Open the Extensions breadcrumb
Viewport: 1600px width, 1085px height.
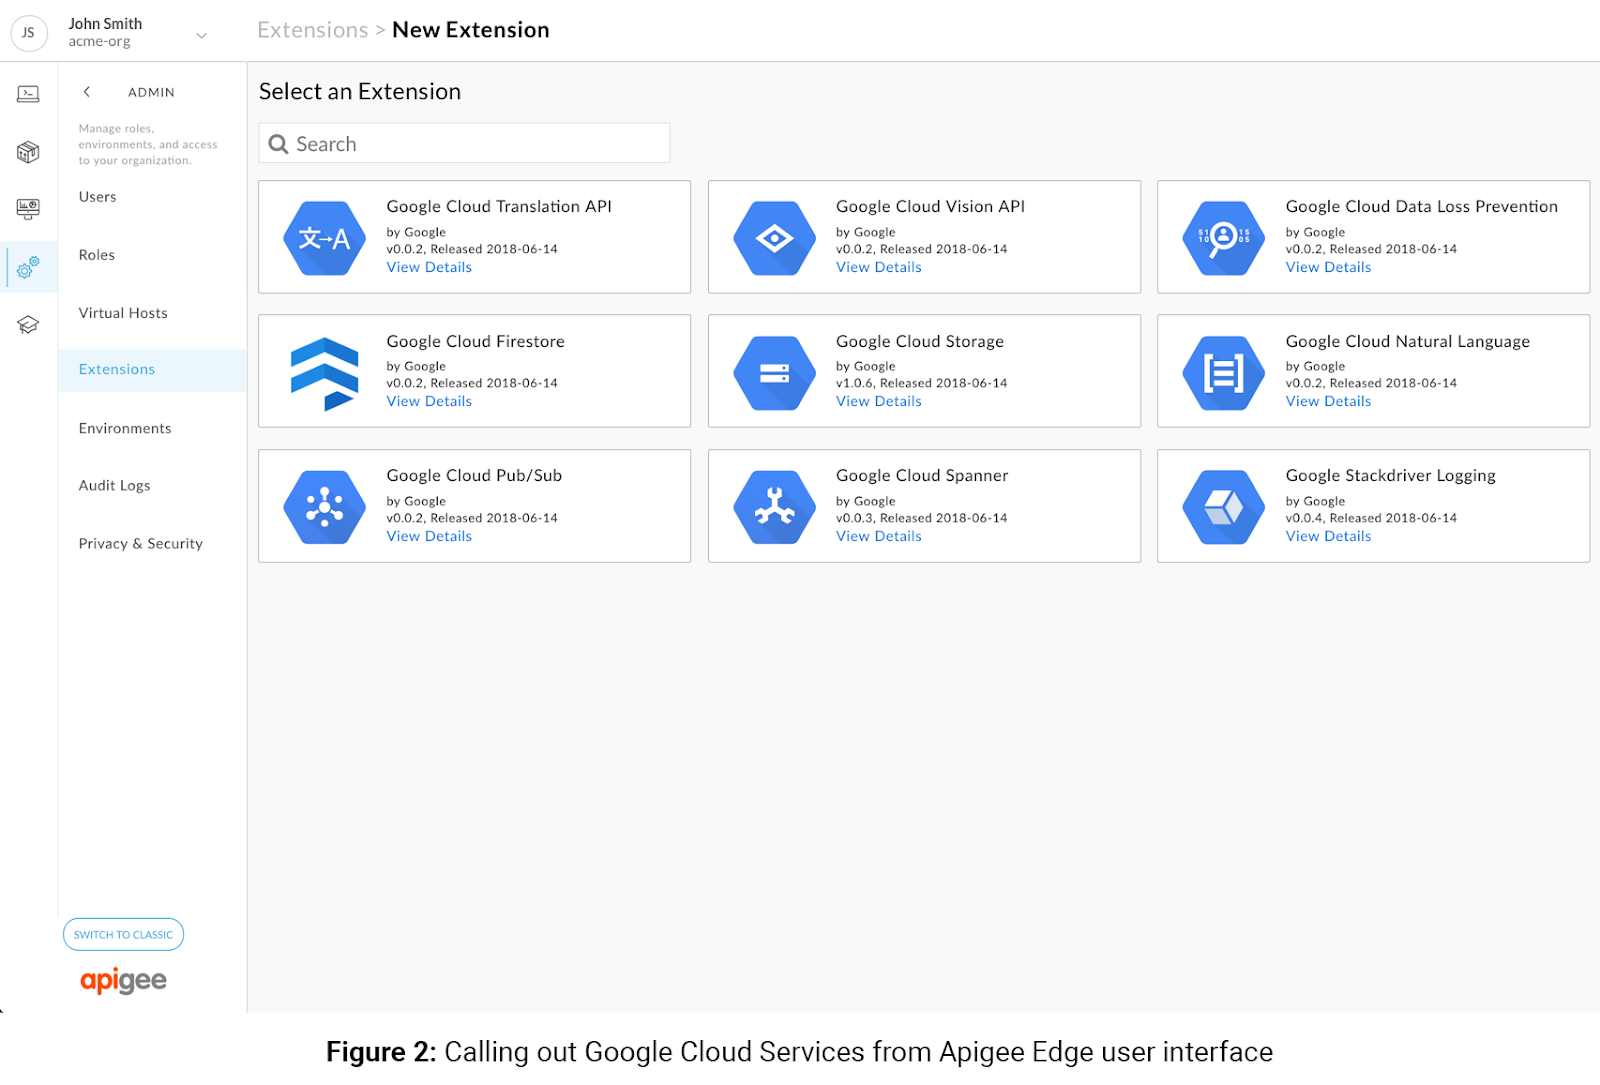[312, 29]
